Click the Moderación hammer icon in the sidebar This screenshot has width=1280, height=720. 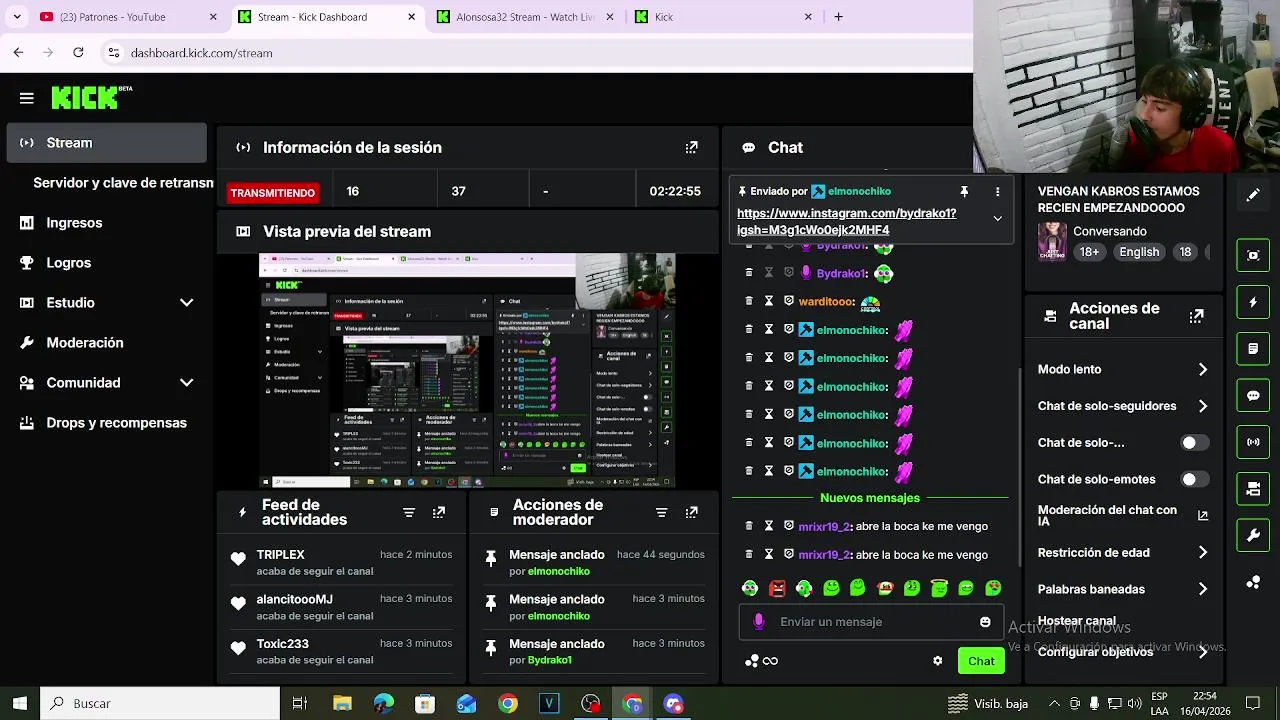tap(27, 343)
